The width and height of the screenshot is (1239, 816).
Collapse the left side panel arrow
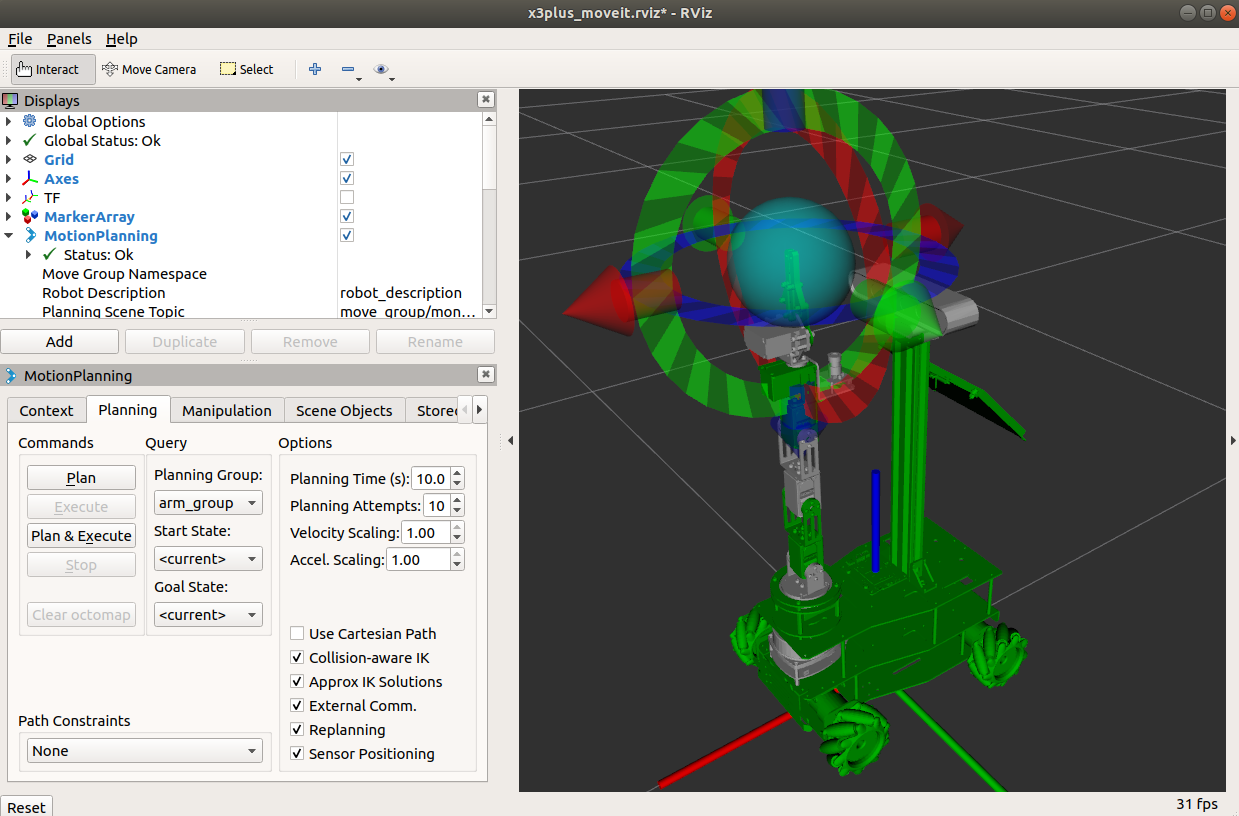click(508, 441)
